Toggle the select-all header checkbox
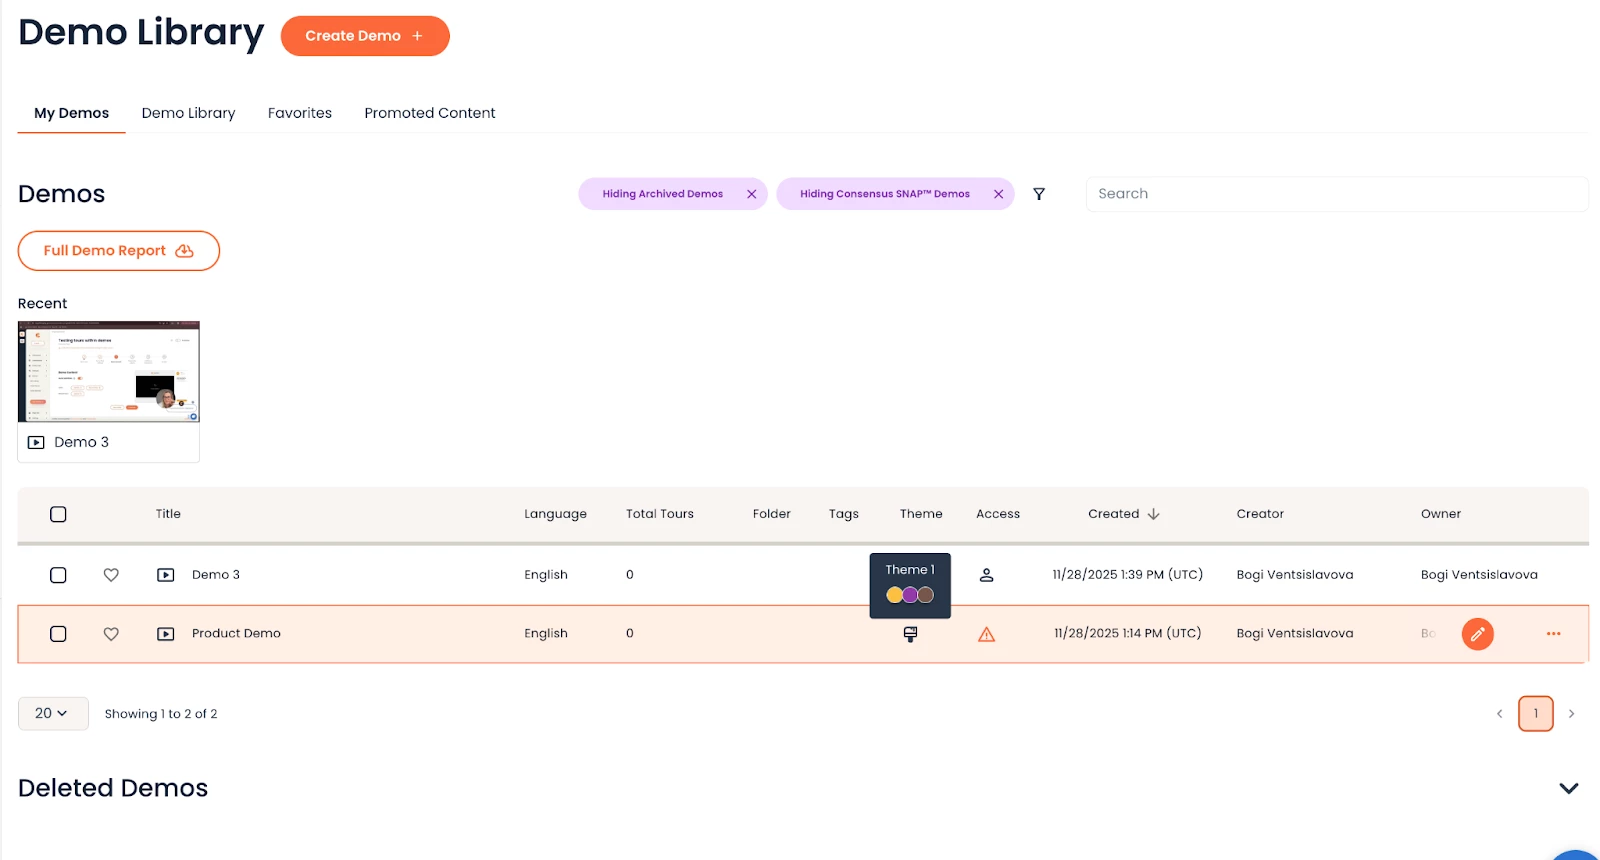1600x860 pixels. (x=58, y=514)
